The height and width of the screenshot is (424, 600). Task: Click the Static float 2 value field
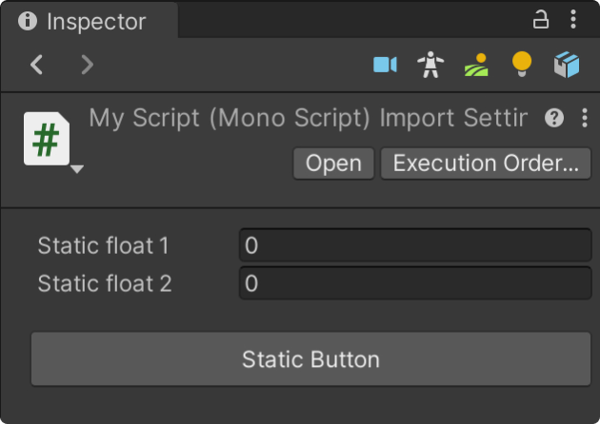pos(415,283)
